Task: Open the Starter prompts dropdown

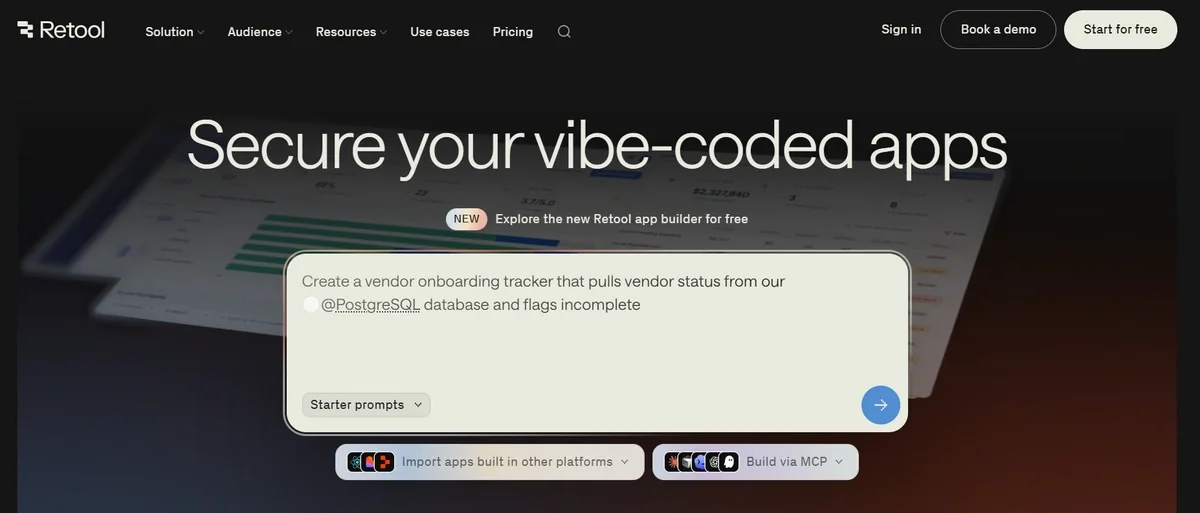Action: [366, 405]
